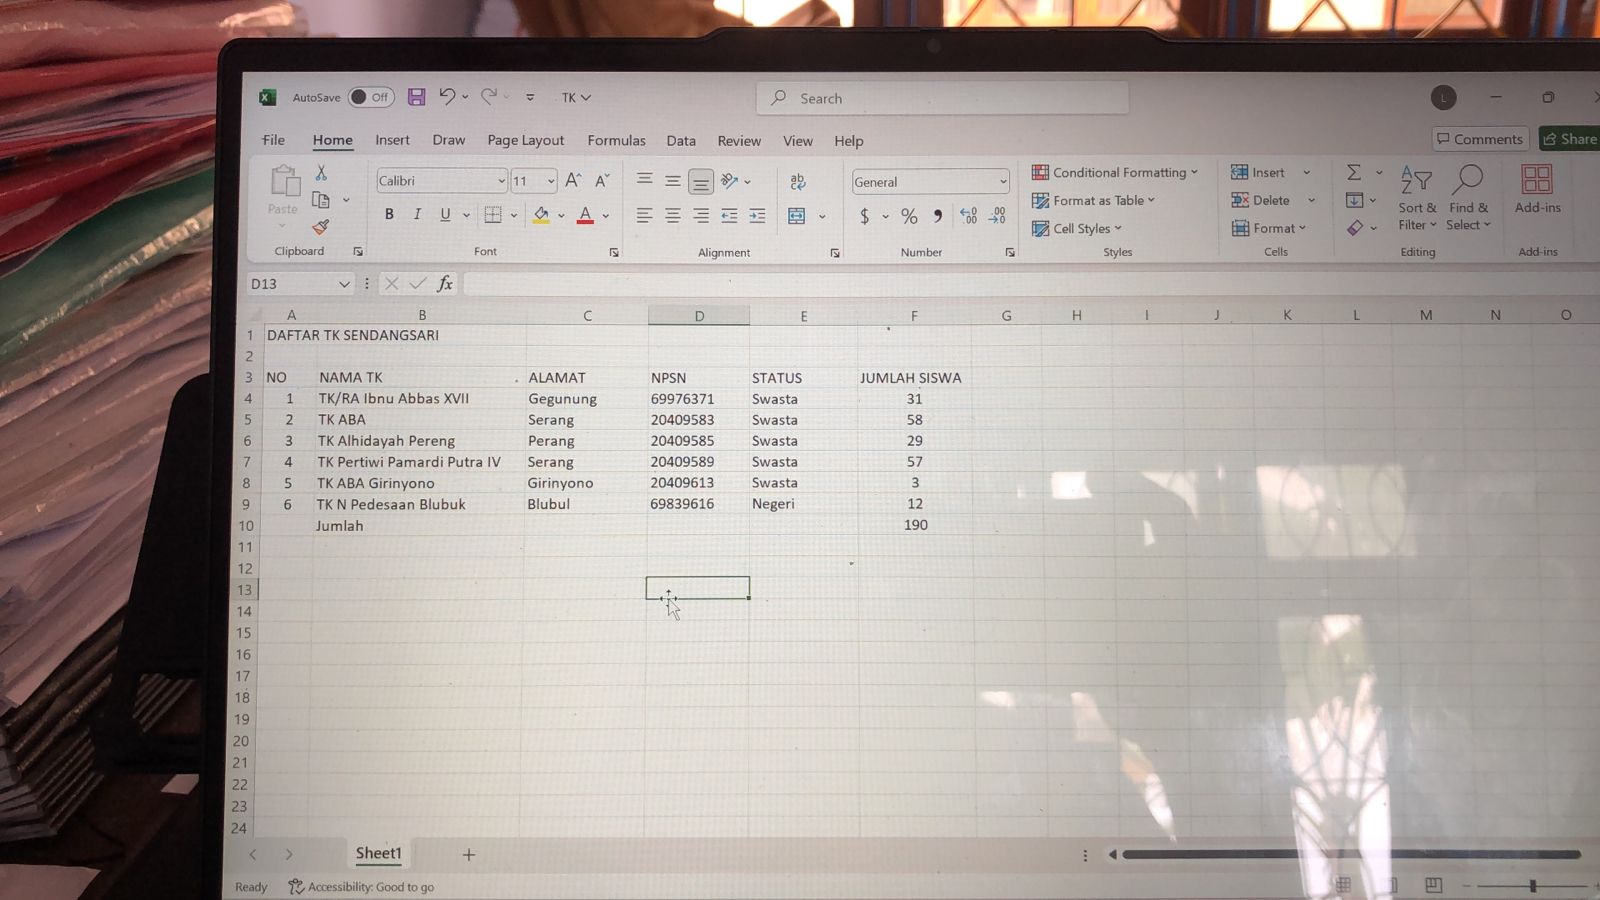
Task: Toggle Italic formatting
Action: pyautogui.click(x=417, y=214)
